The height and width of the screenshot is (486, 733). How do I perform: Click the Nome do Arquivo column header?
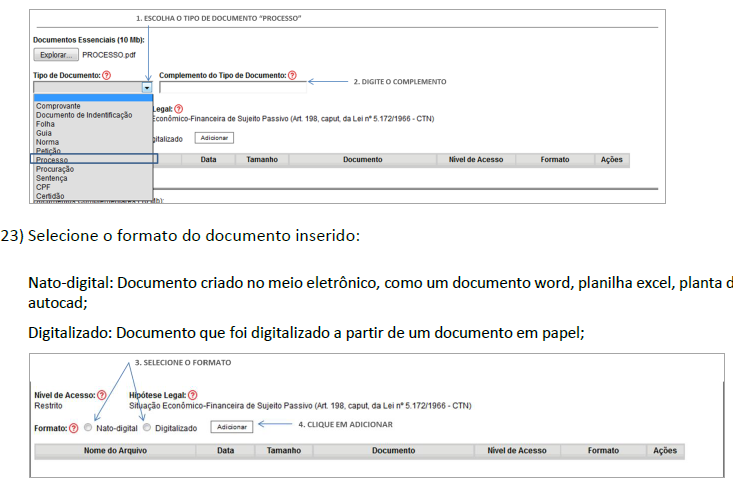pyautogui.click(x=114, y=452)
